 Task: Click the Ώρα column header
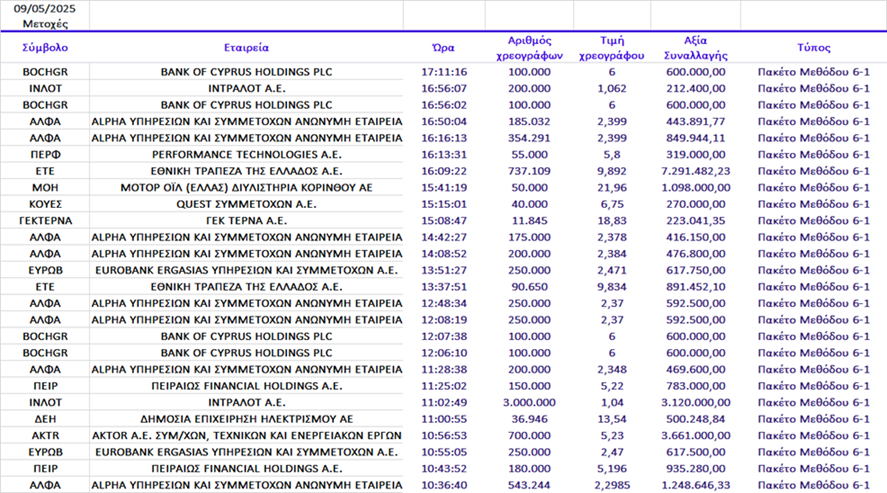(444, 47)
